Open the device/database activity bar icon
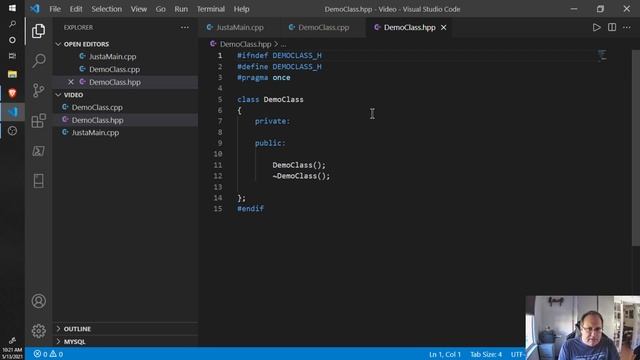Screen dimensions: 640x360 [x=38, y=181]
